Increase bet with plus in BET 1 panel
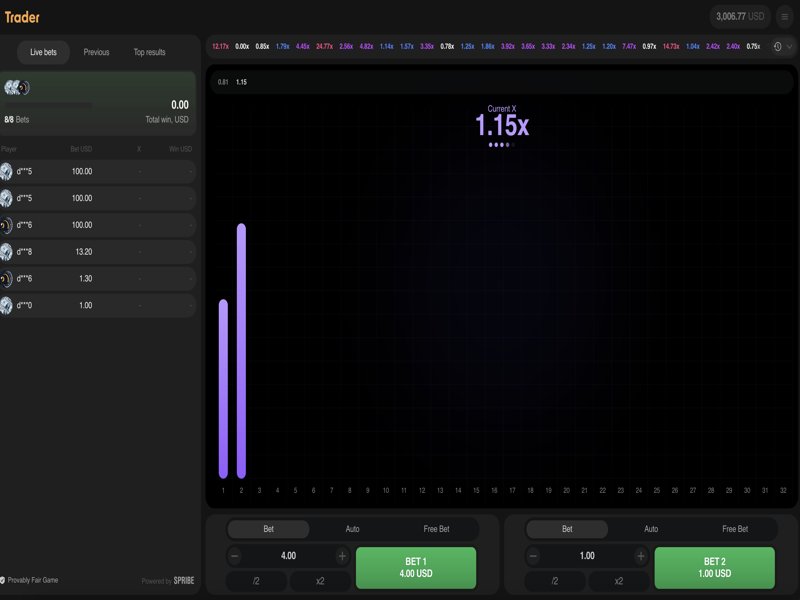The width and height of the screenshot is (800, 600). [342, 556]
